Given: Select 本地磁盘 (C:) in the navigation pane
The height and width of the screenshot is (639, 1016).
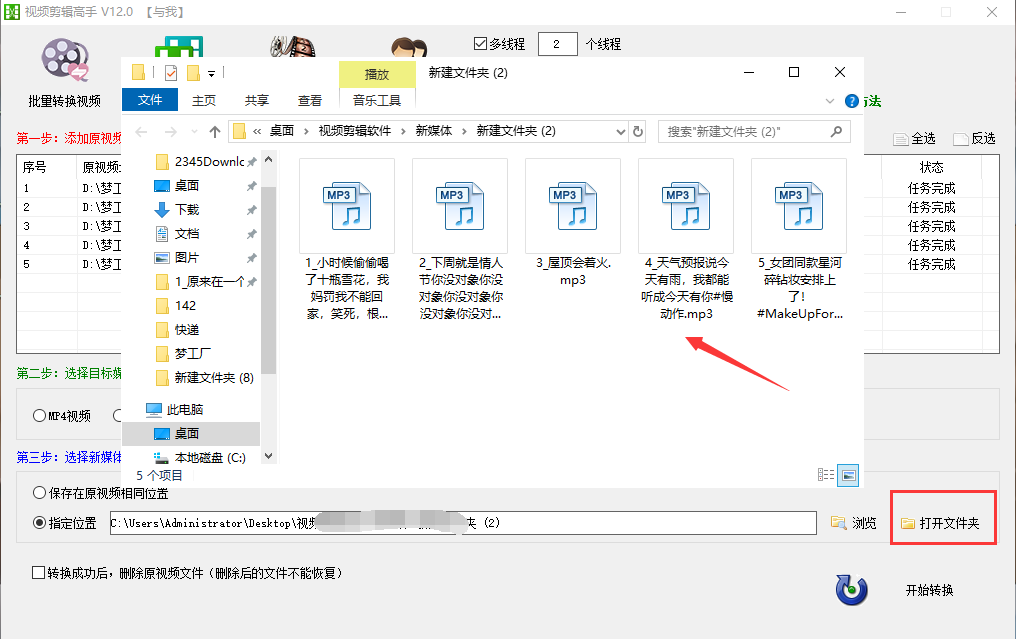Looking at the screenshot, I should coord(210,458).
